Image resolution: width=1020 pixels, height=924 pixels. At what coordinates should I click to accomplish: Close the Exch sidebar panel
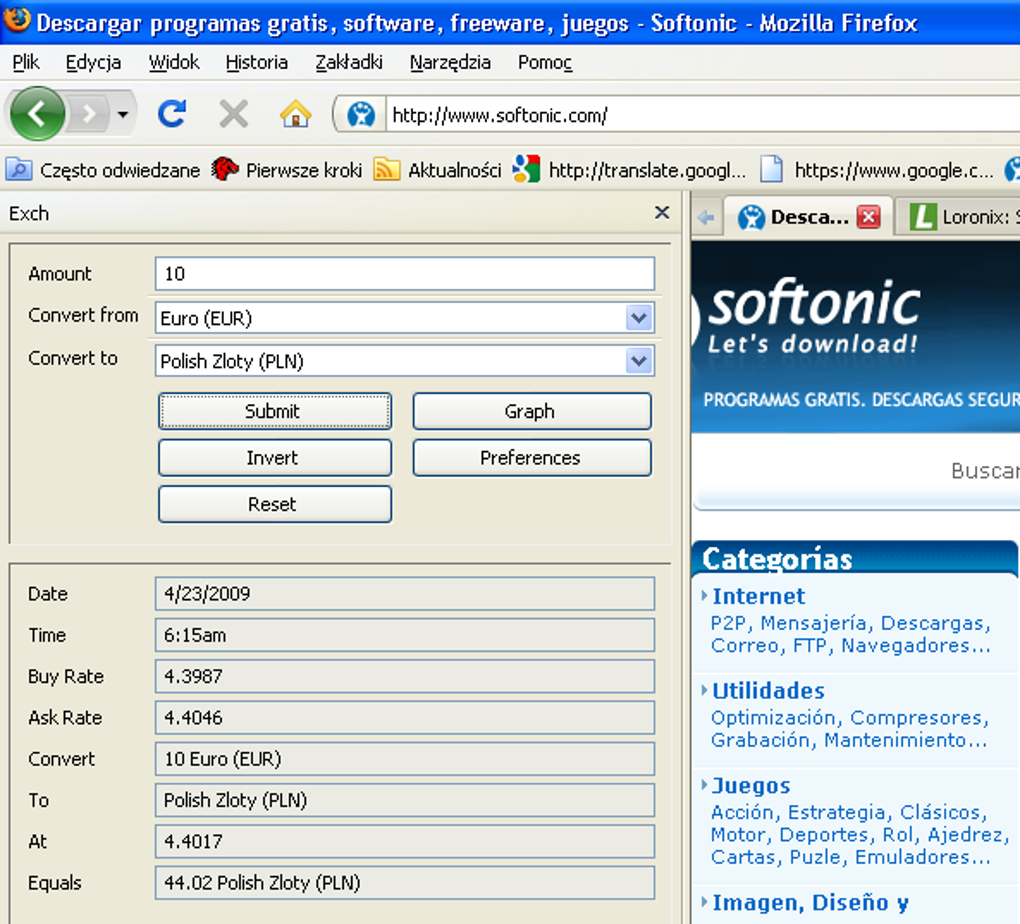tap(661, 213)
